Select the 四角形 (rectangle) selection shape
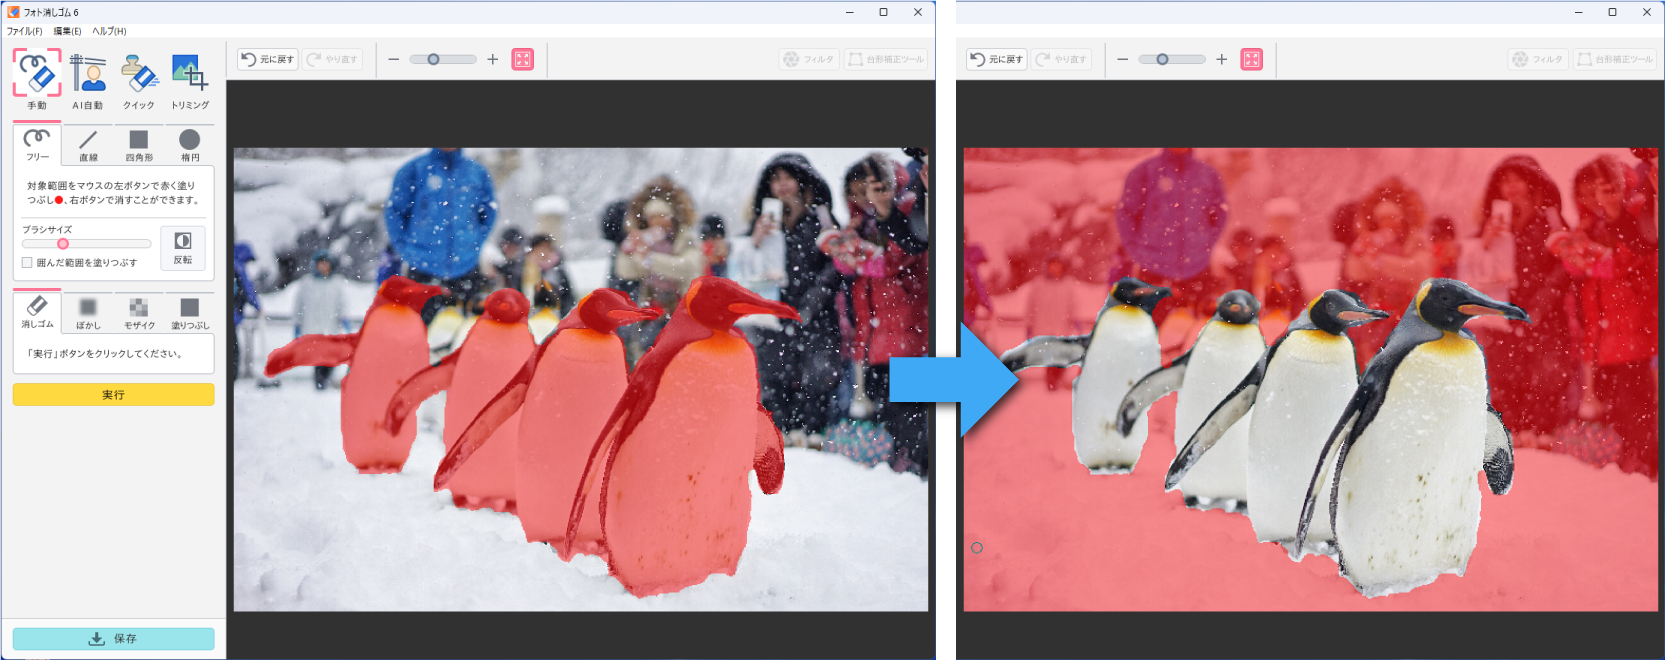Screen dimensions: 1666x660 click(139, 145)
